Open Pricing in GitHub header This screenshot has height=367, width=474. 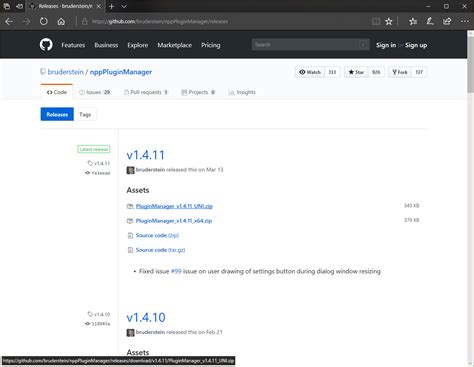point(210,45)
